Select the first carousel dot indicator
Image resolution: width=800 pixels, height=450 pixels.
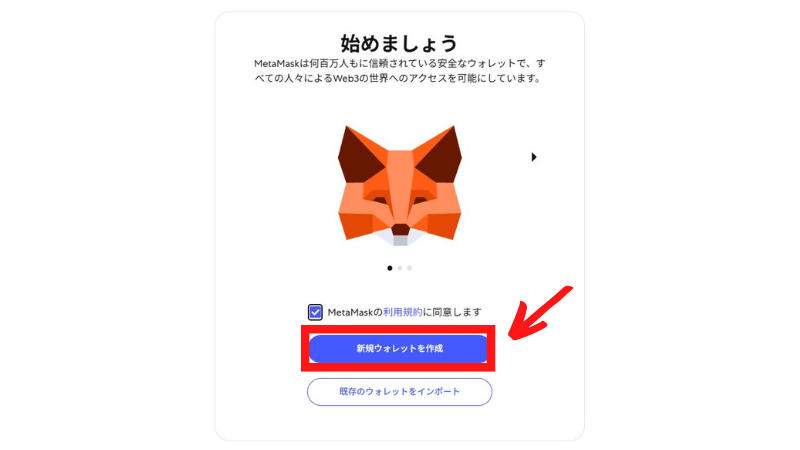390,268
